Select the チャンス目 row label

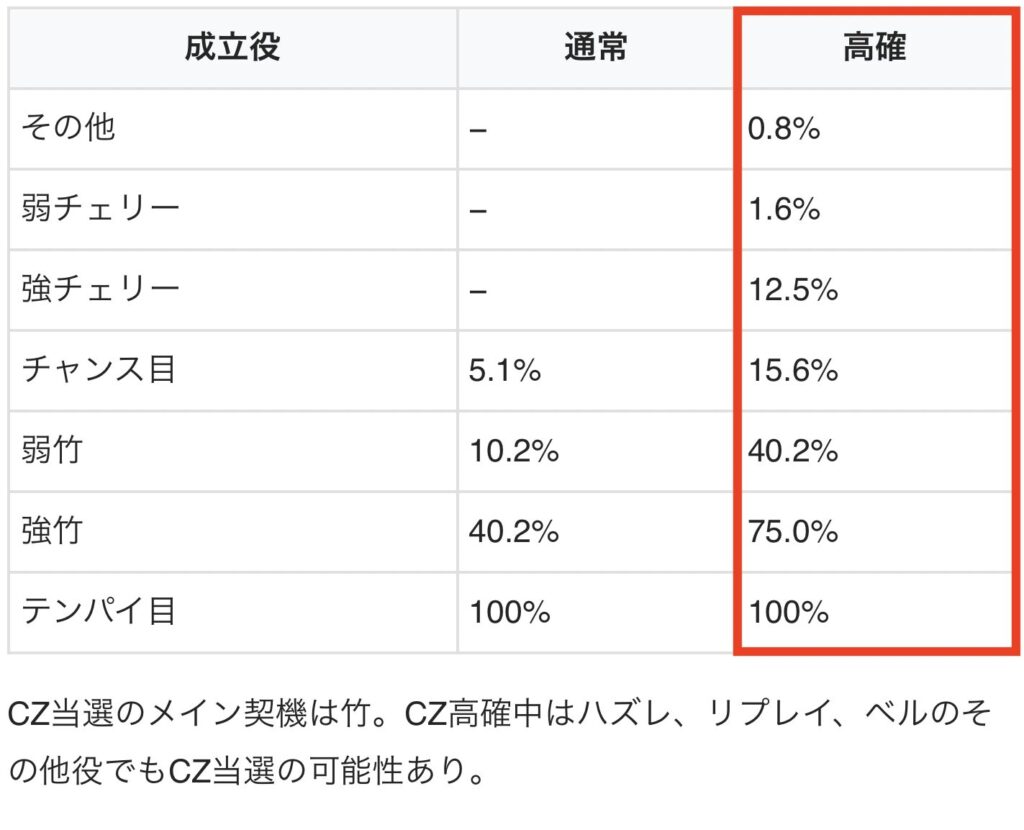(x=99, y=370)
